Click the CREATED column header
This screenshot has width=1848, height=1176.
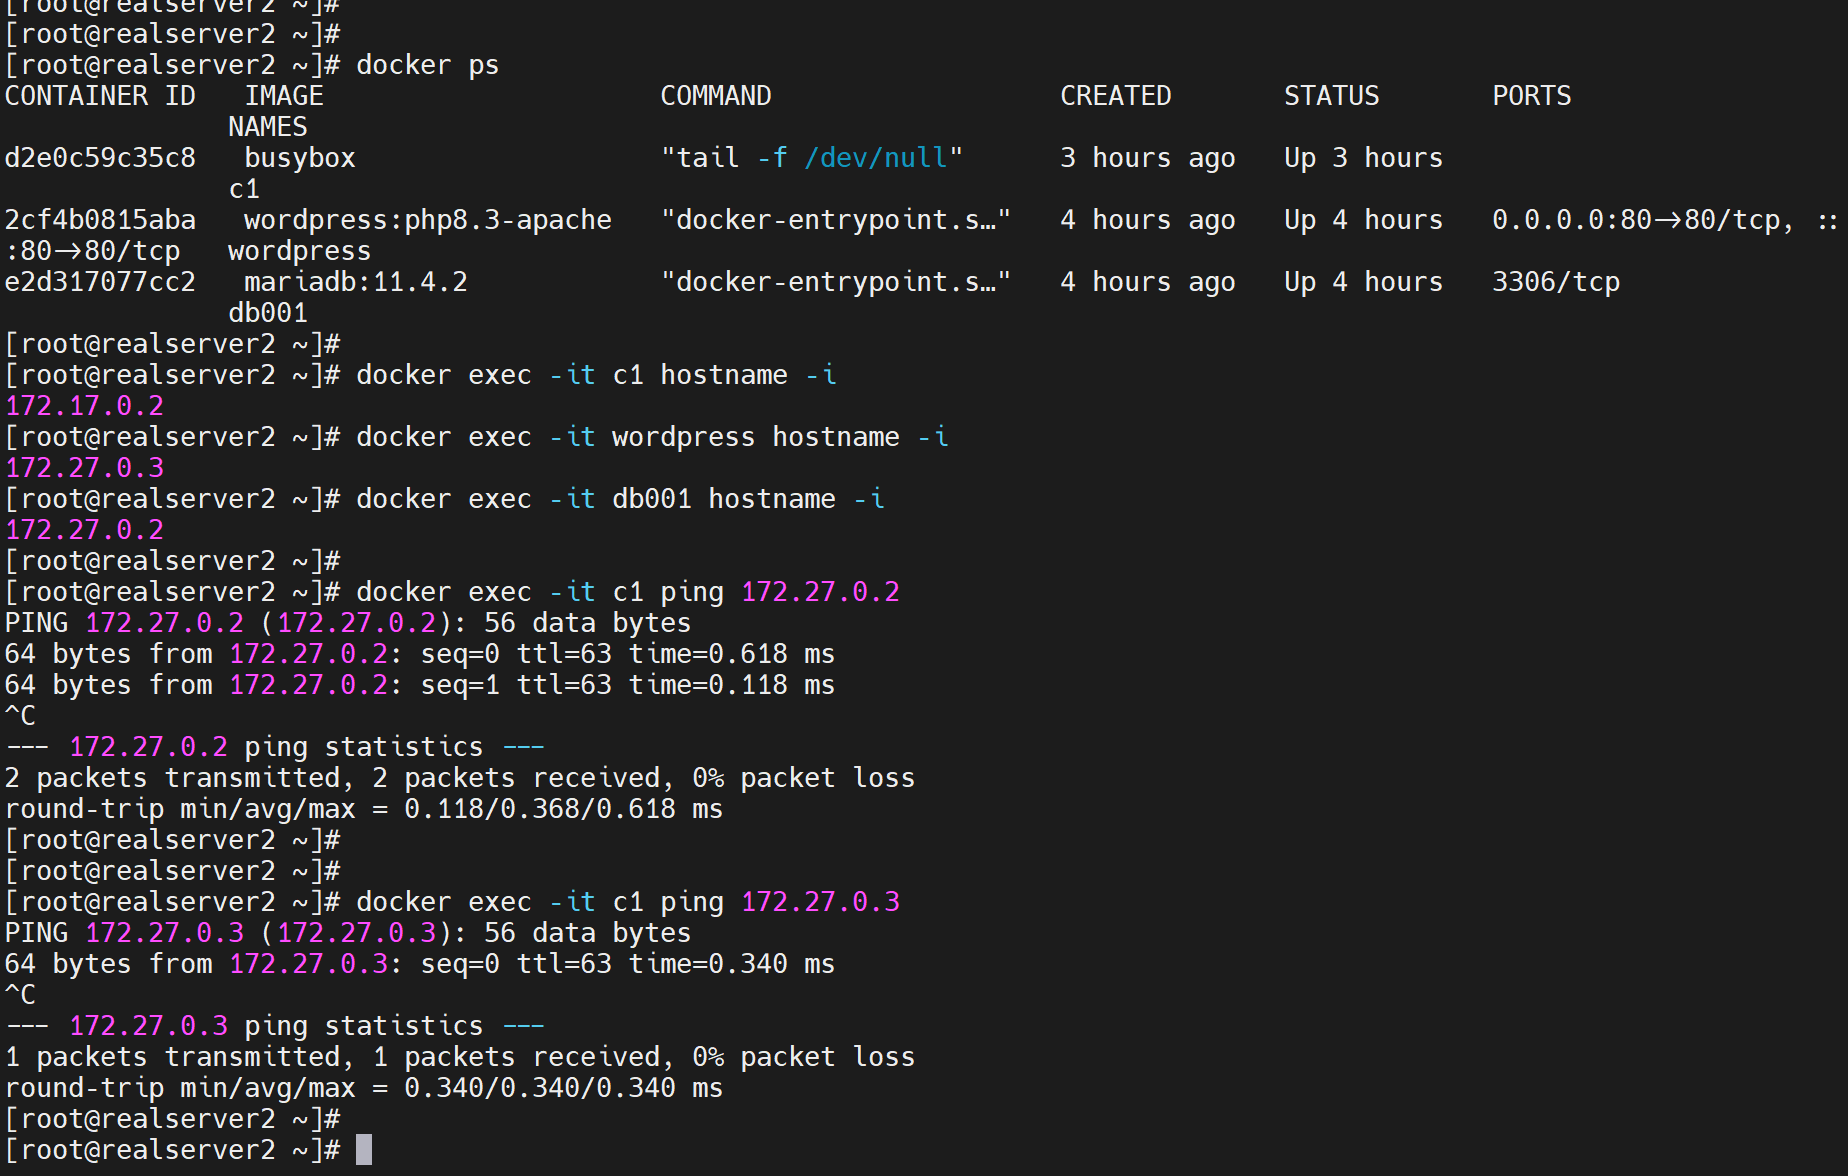(1115, 96)
